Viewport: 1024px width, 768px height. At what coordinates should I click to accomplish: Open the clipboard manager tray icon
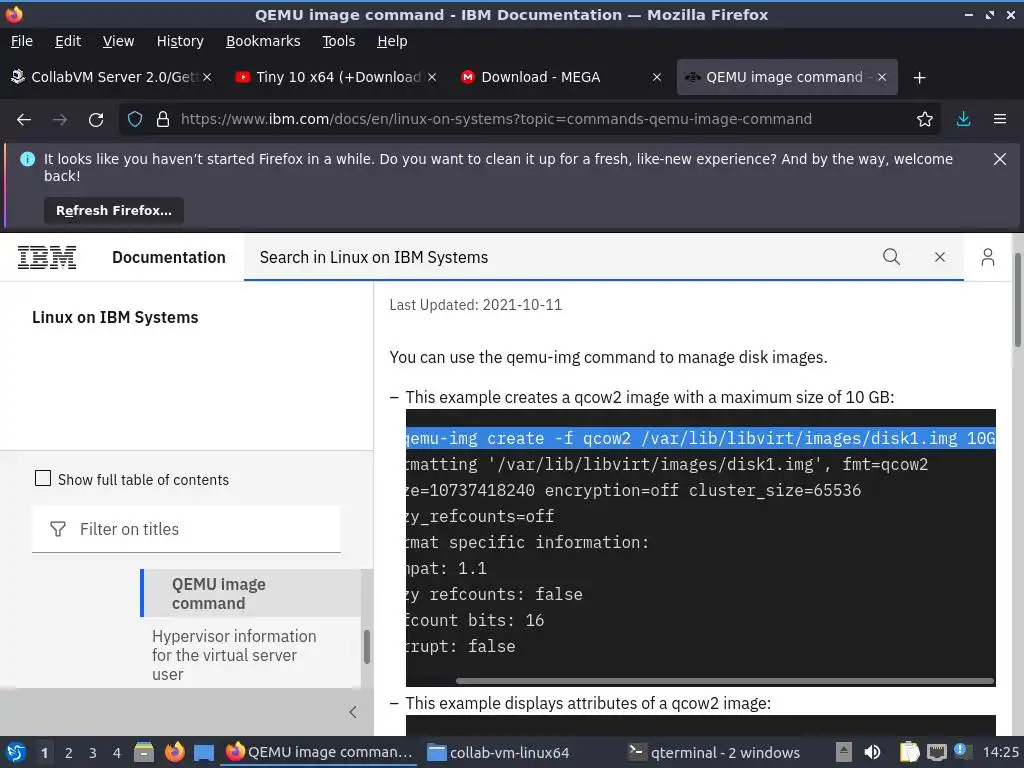click(909, 752)
